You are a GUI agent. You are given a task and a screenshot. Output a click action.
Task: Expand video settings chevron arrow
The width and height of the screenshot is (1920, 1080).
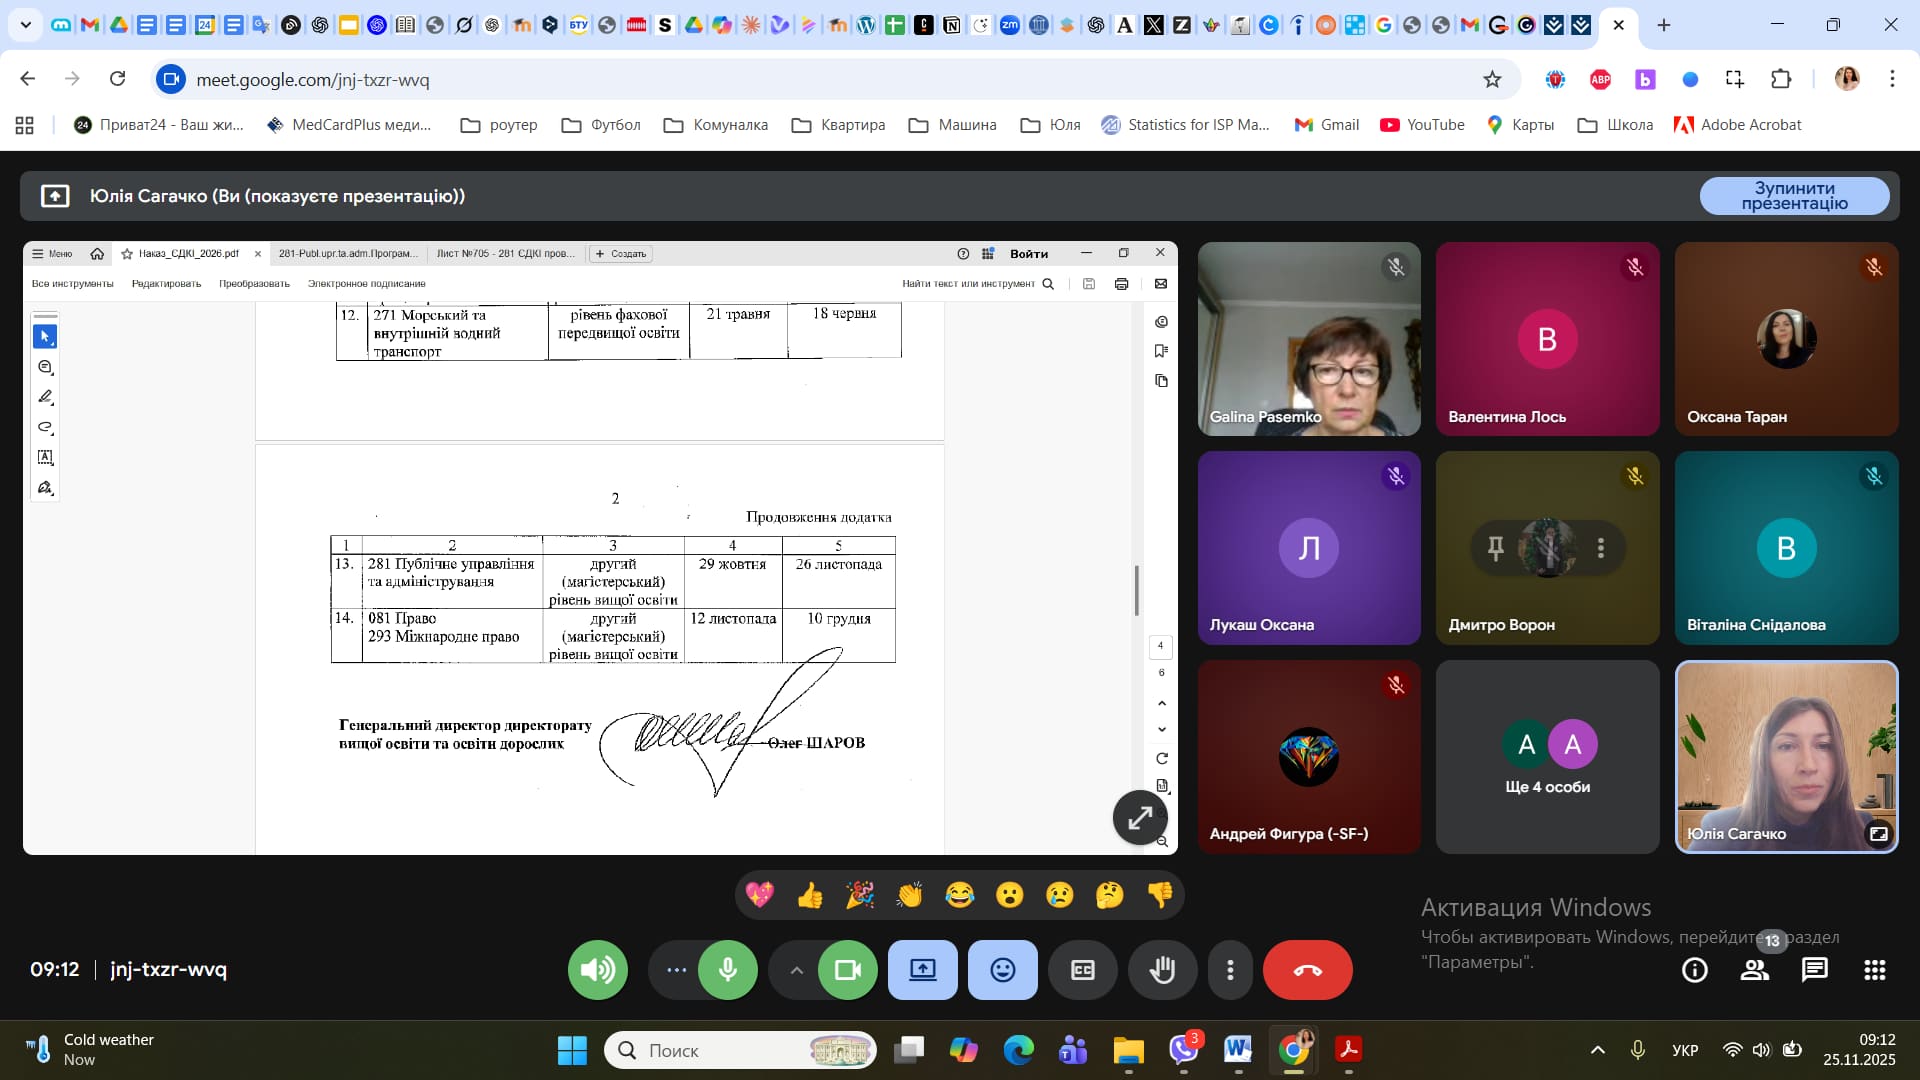(x=796, y=969)
